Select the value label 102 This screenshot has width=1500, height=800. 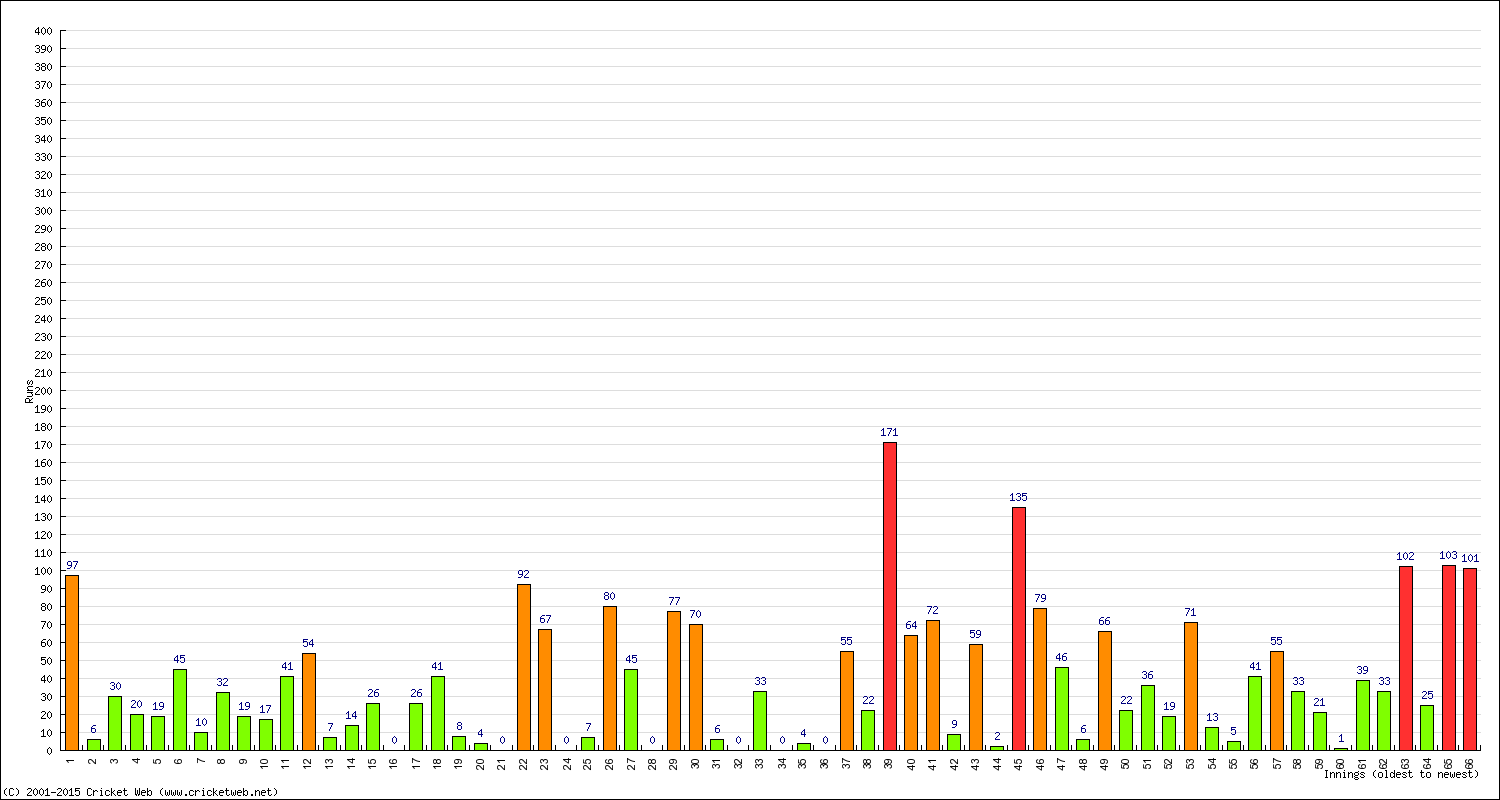(1405, 556)
